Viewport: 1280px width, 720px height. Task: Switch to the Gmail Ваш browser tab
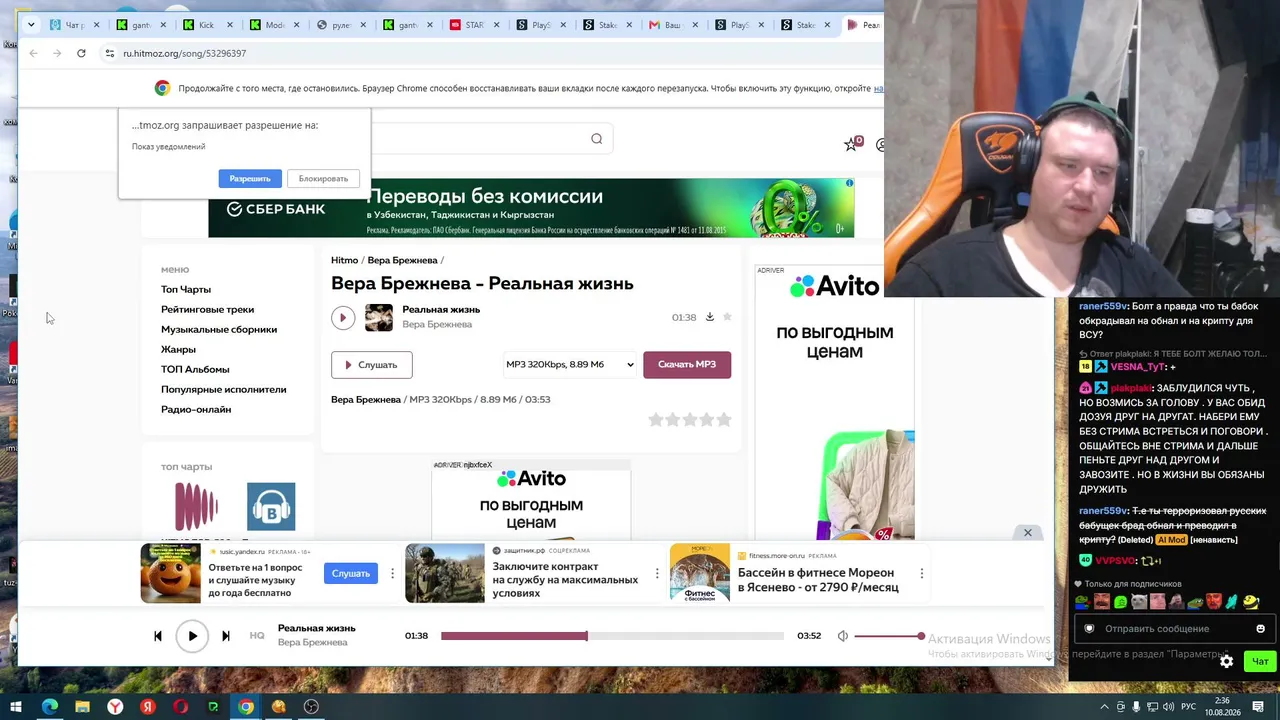[x=674, y=25]
